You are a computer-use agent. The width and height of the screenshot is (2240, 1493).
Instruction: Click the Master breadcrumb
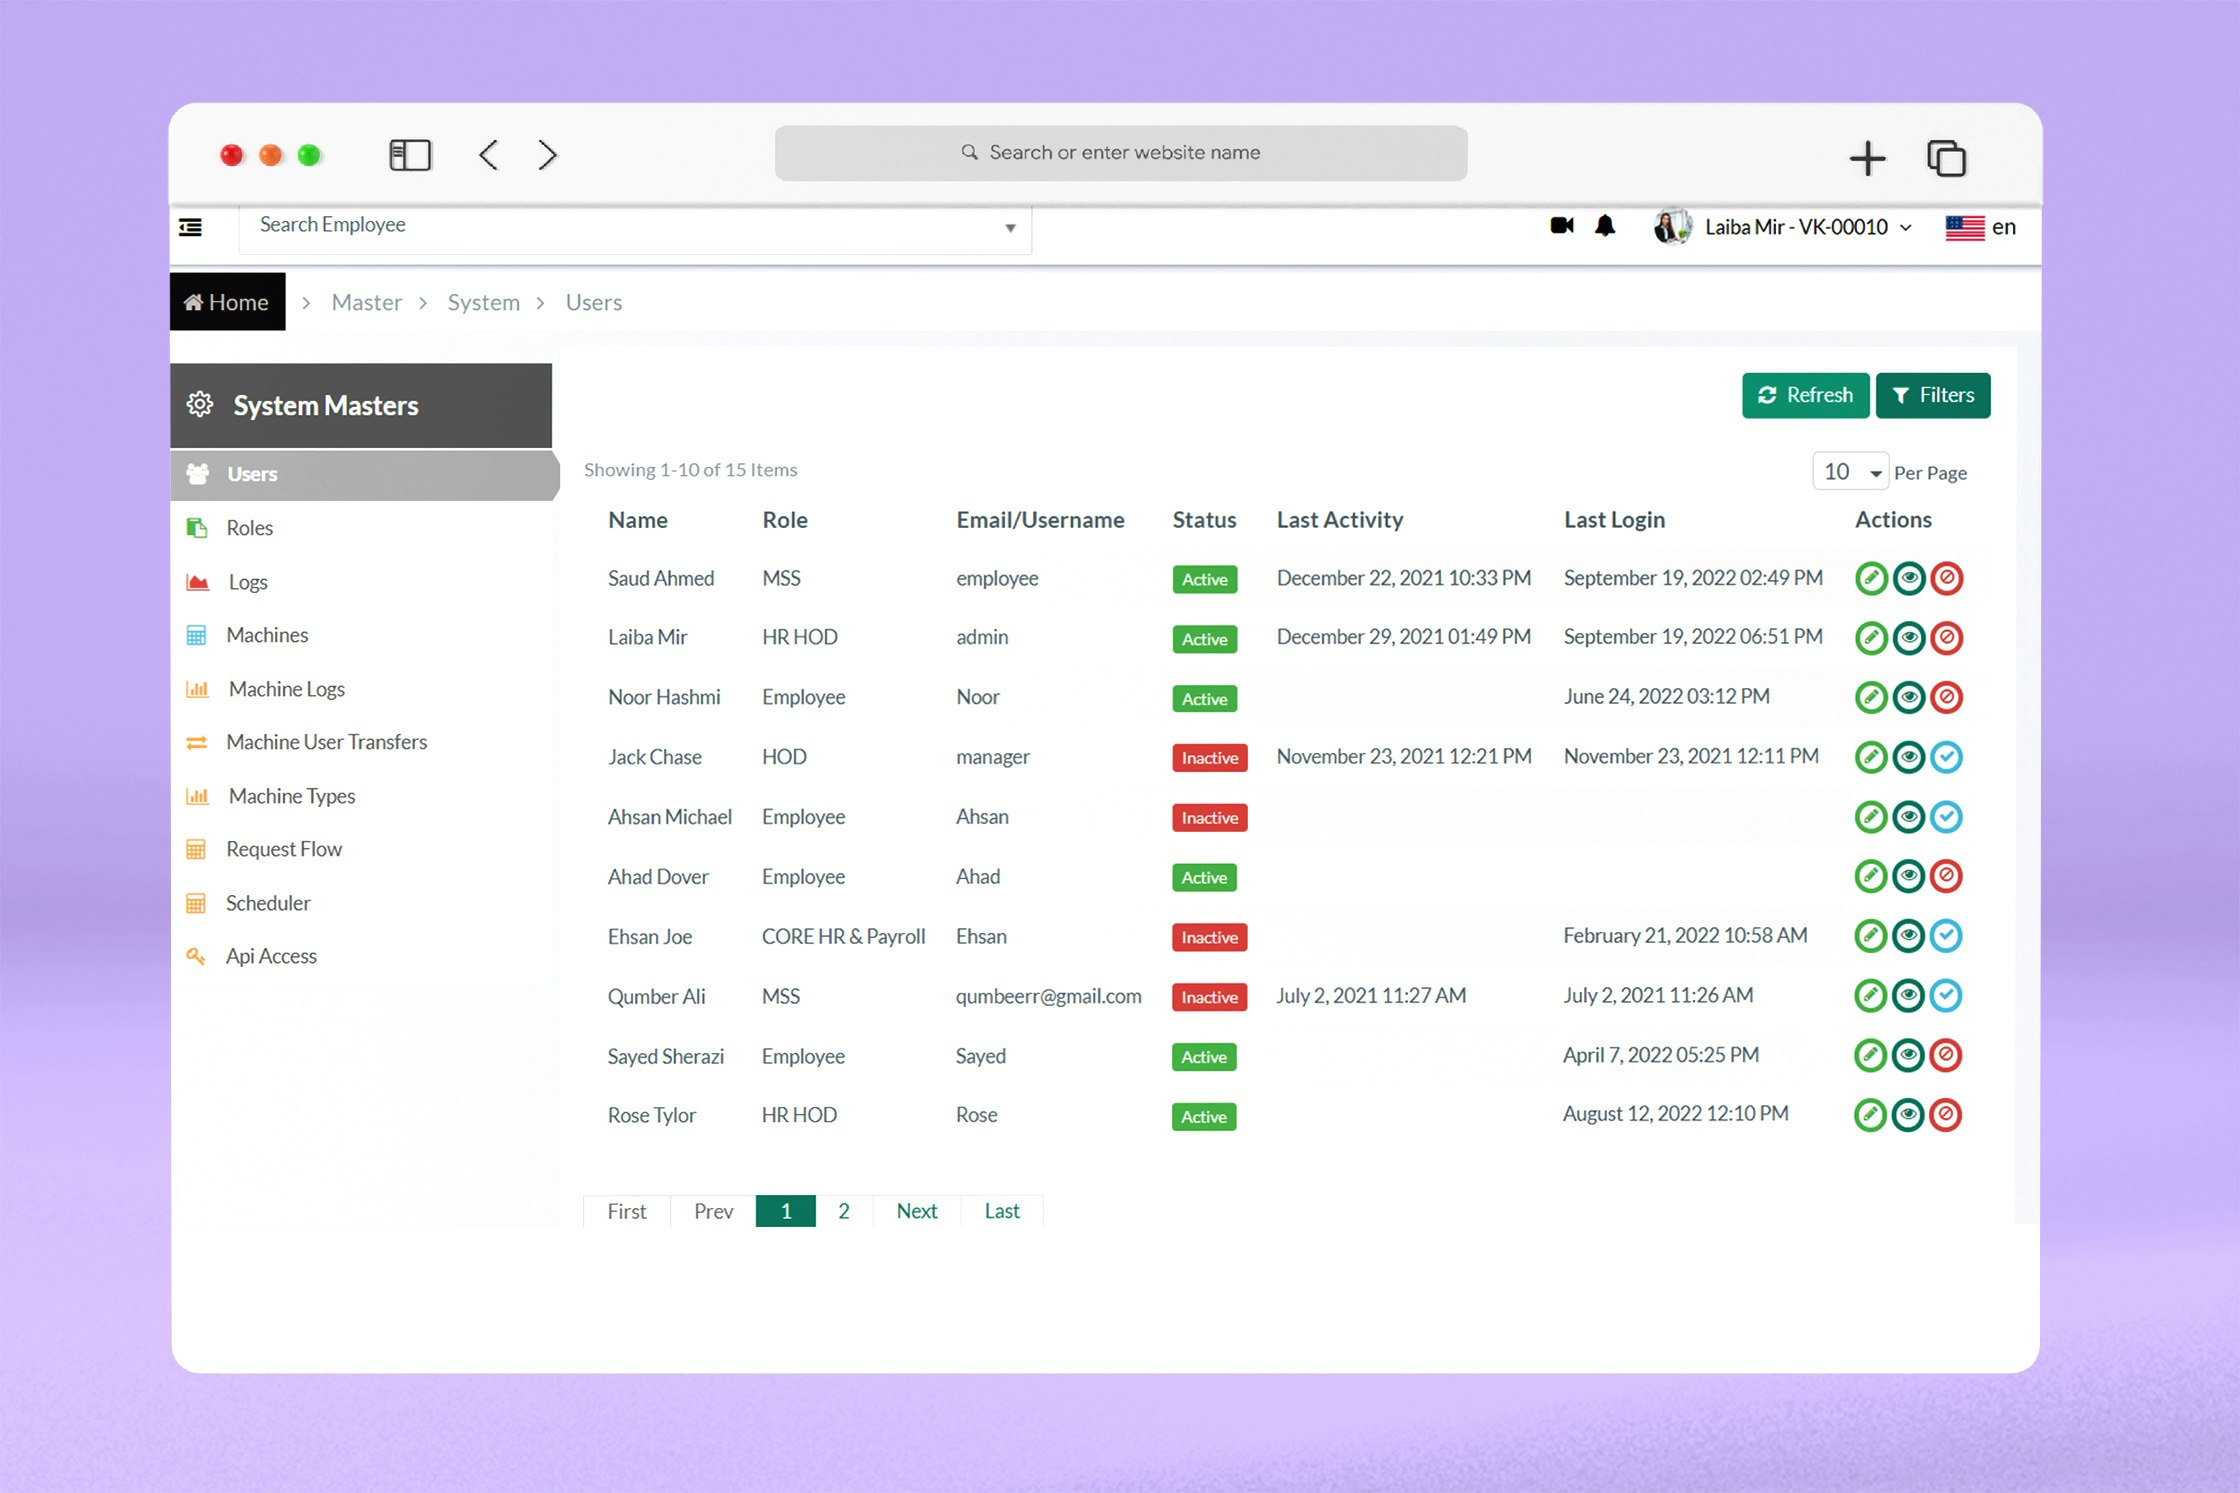366,302
